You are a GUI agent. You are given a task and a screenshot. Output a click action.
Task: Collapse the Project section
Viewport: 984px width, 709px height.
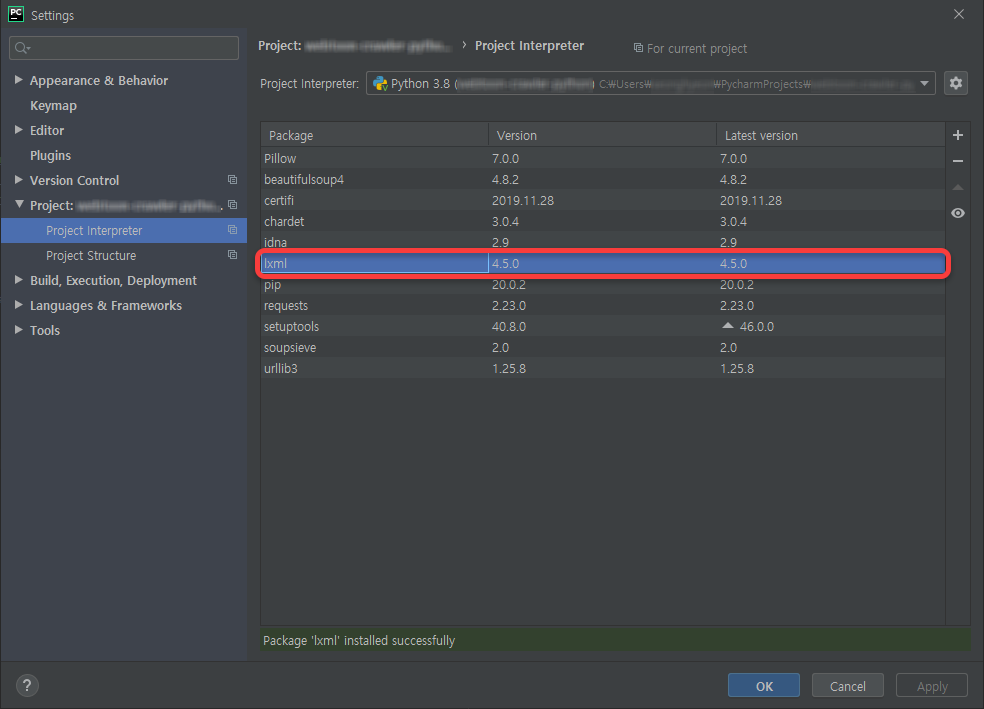pyautogui.click(x=19, y=205)
